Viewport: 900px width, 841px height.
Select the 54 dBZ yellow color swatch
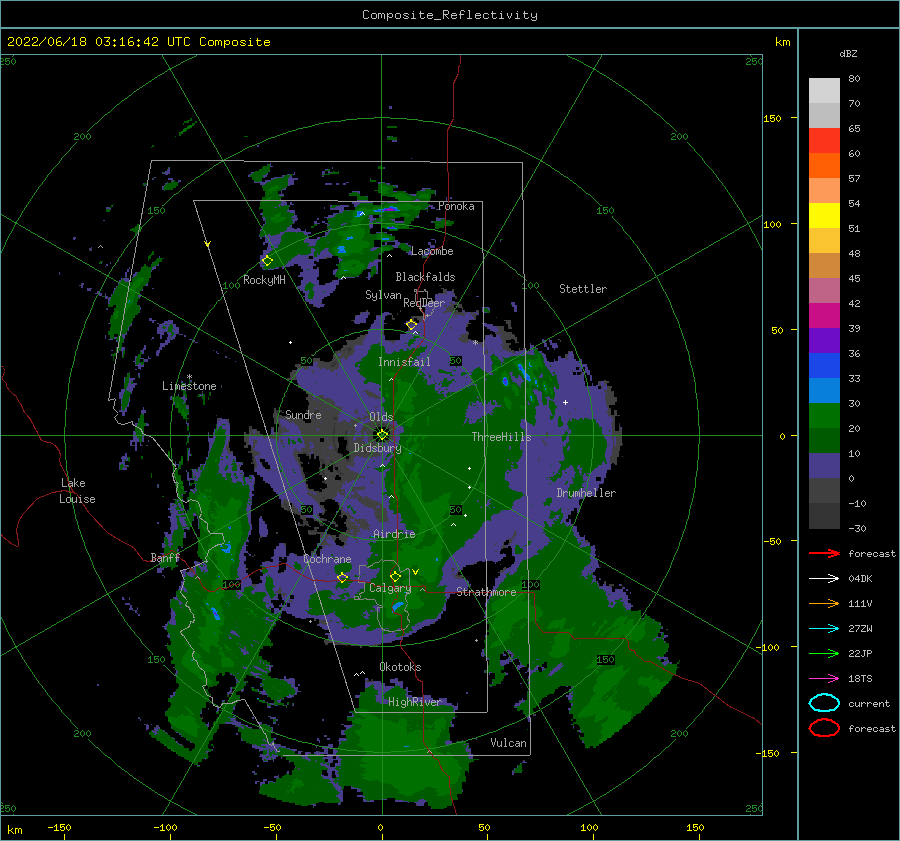(824, 215)
